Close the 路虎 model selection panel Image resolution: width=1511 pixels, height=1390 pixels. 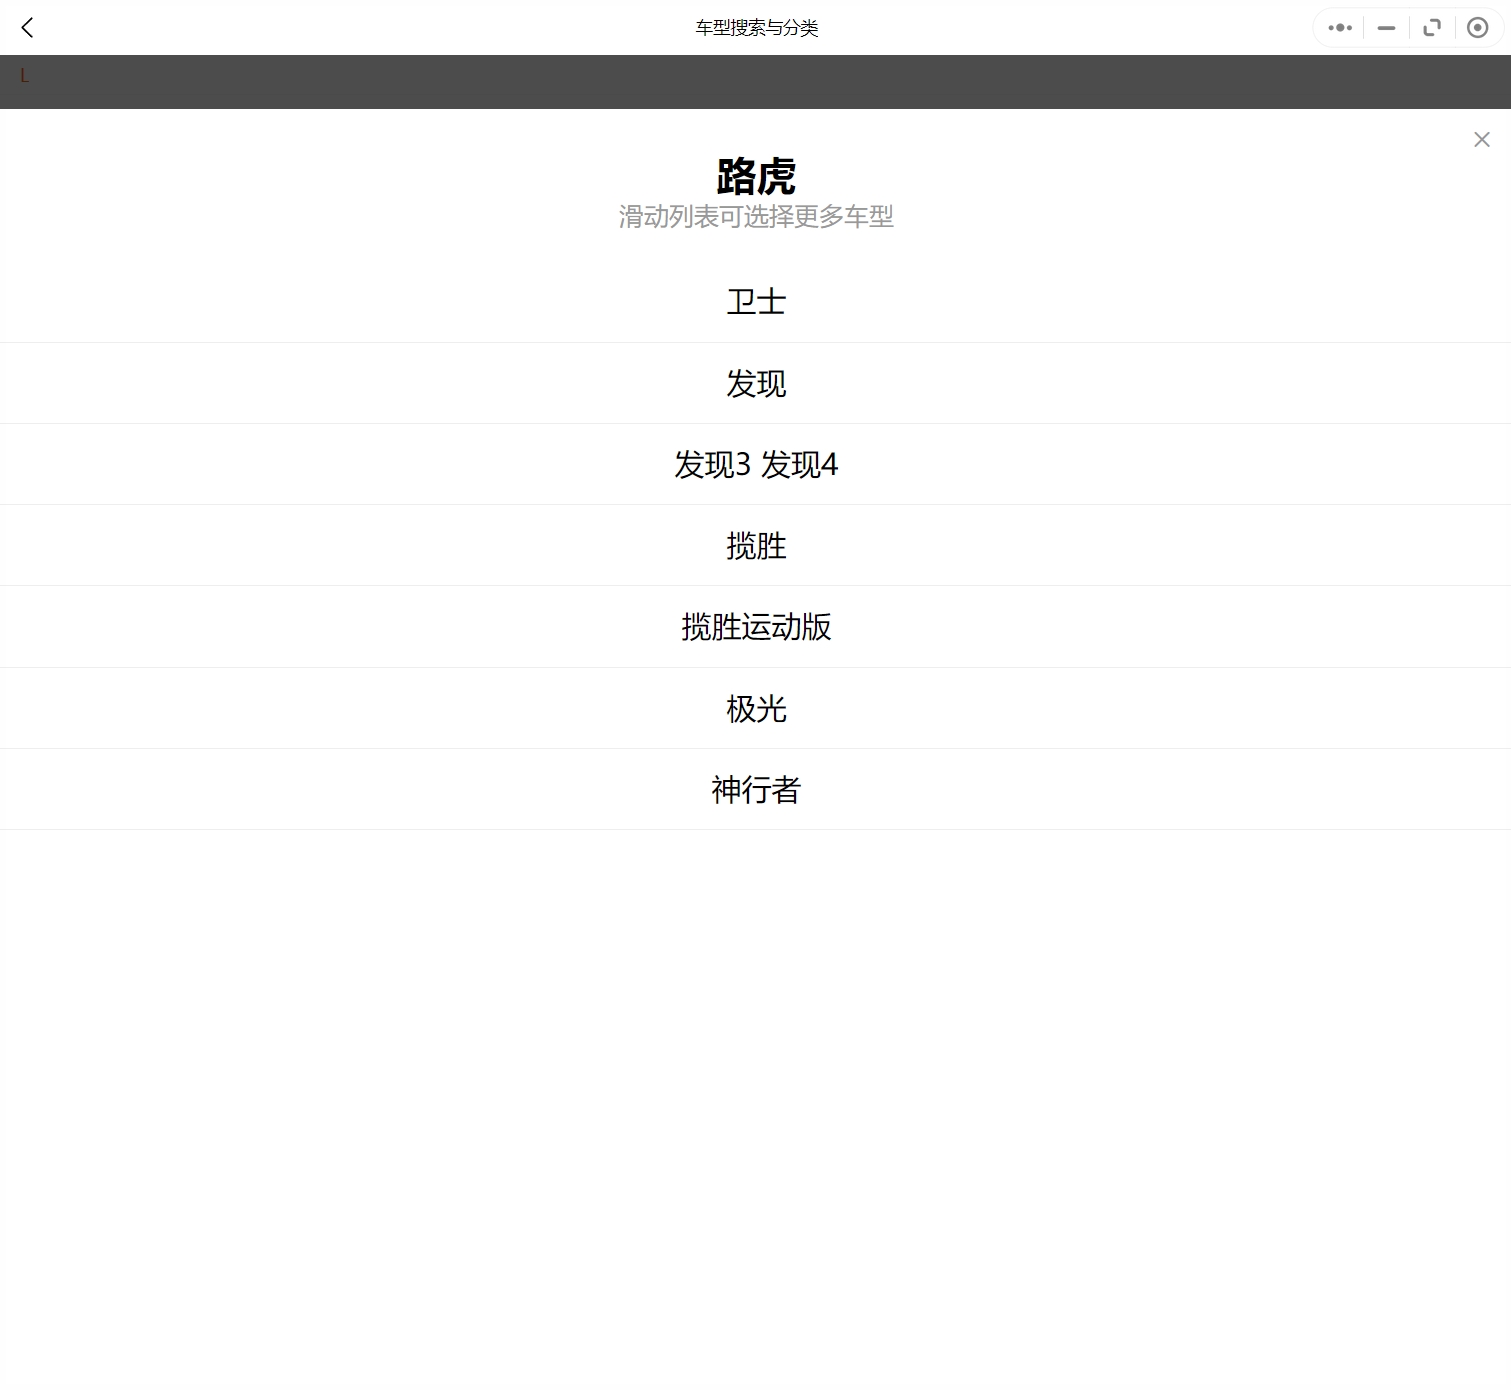coord(1481,140)
